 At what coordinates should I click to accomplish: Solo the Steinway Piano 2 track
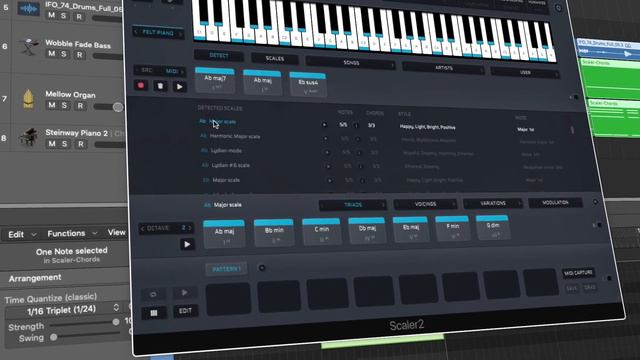[x=64, y=144]
